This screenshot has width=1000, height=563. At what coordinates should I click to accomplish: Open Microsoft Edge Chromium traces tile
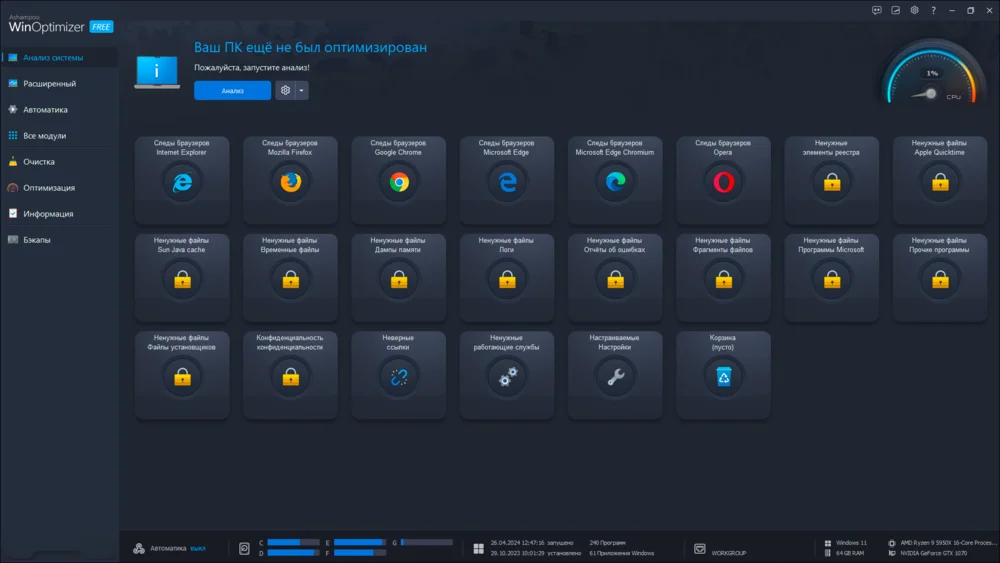615,180
